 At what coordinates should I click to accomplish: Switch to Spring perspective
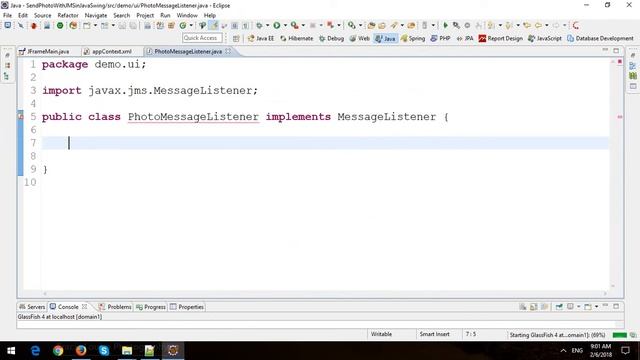click(x=413, y=38)
